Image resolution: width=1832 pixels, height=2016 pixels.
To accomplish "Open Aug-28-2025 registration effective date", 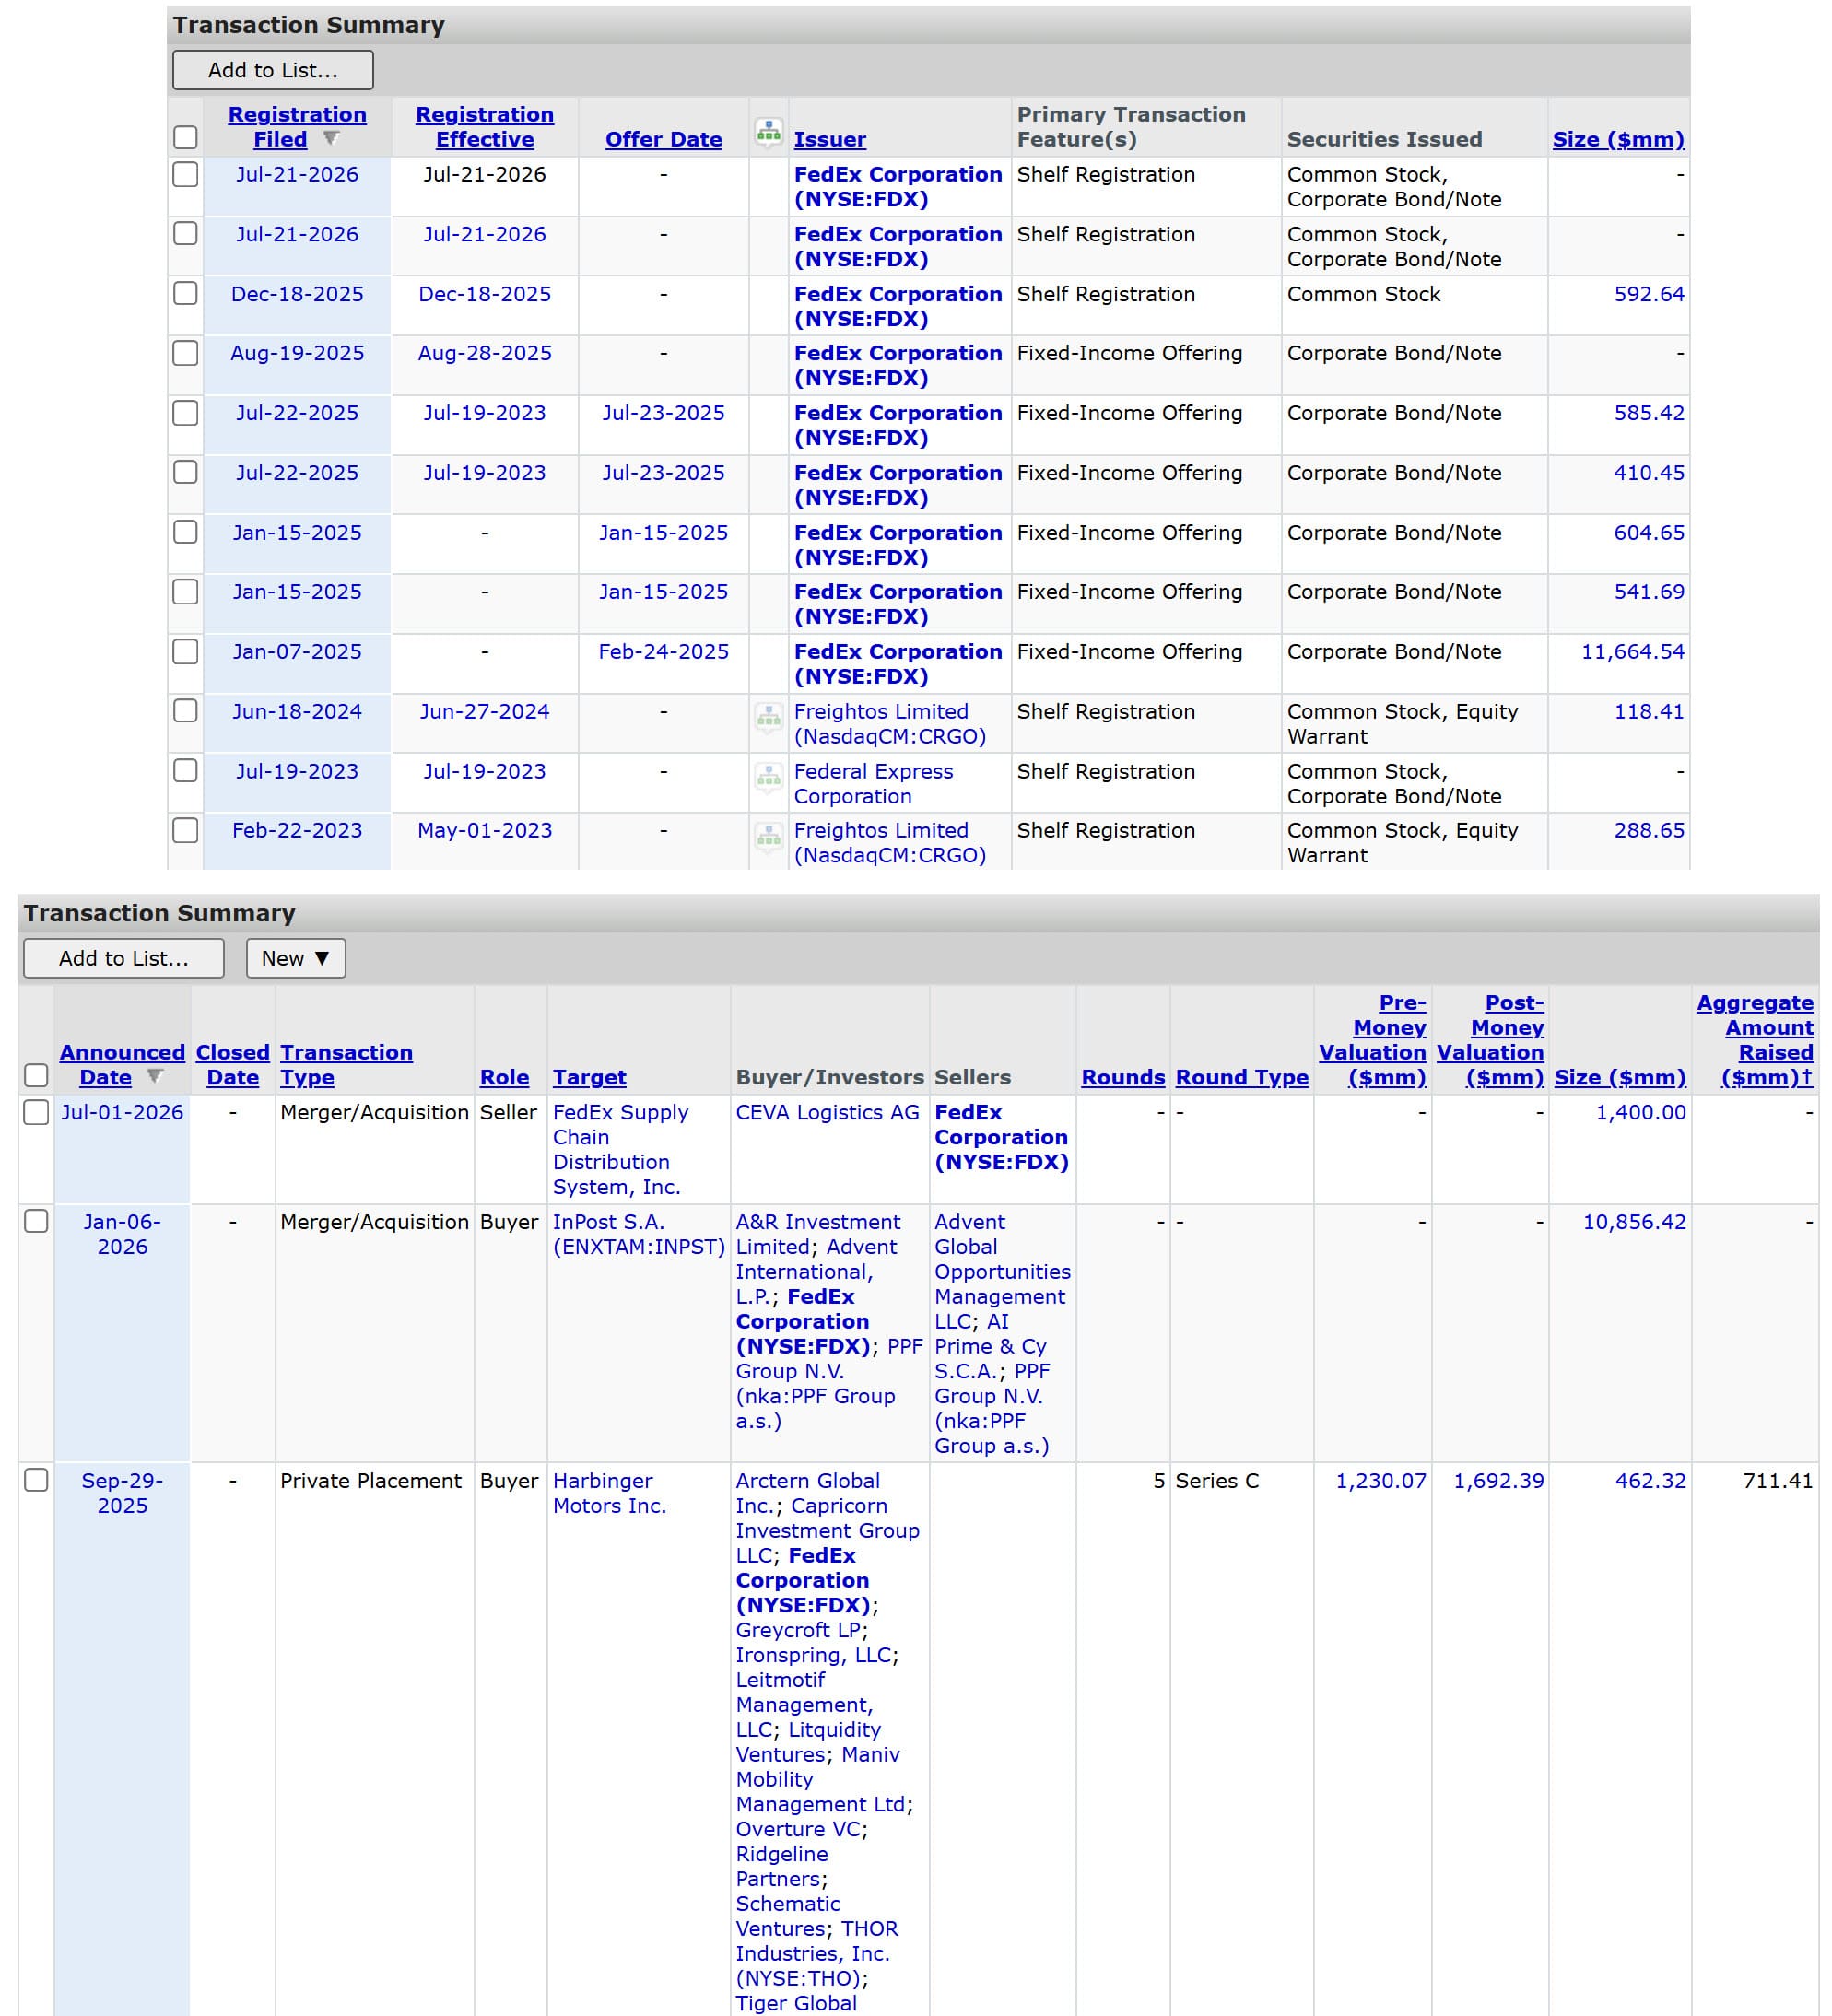I will pos(485,353).
